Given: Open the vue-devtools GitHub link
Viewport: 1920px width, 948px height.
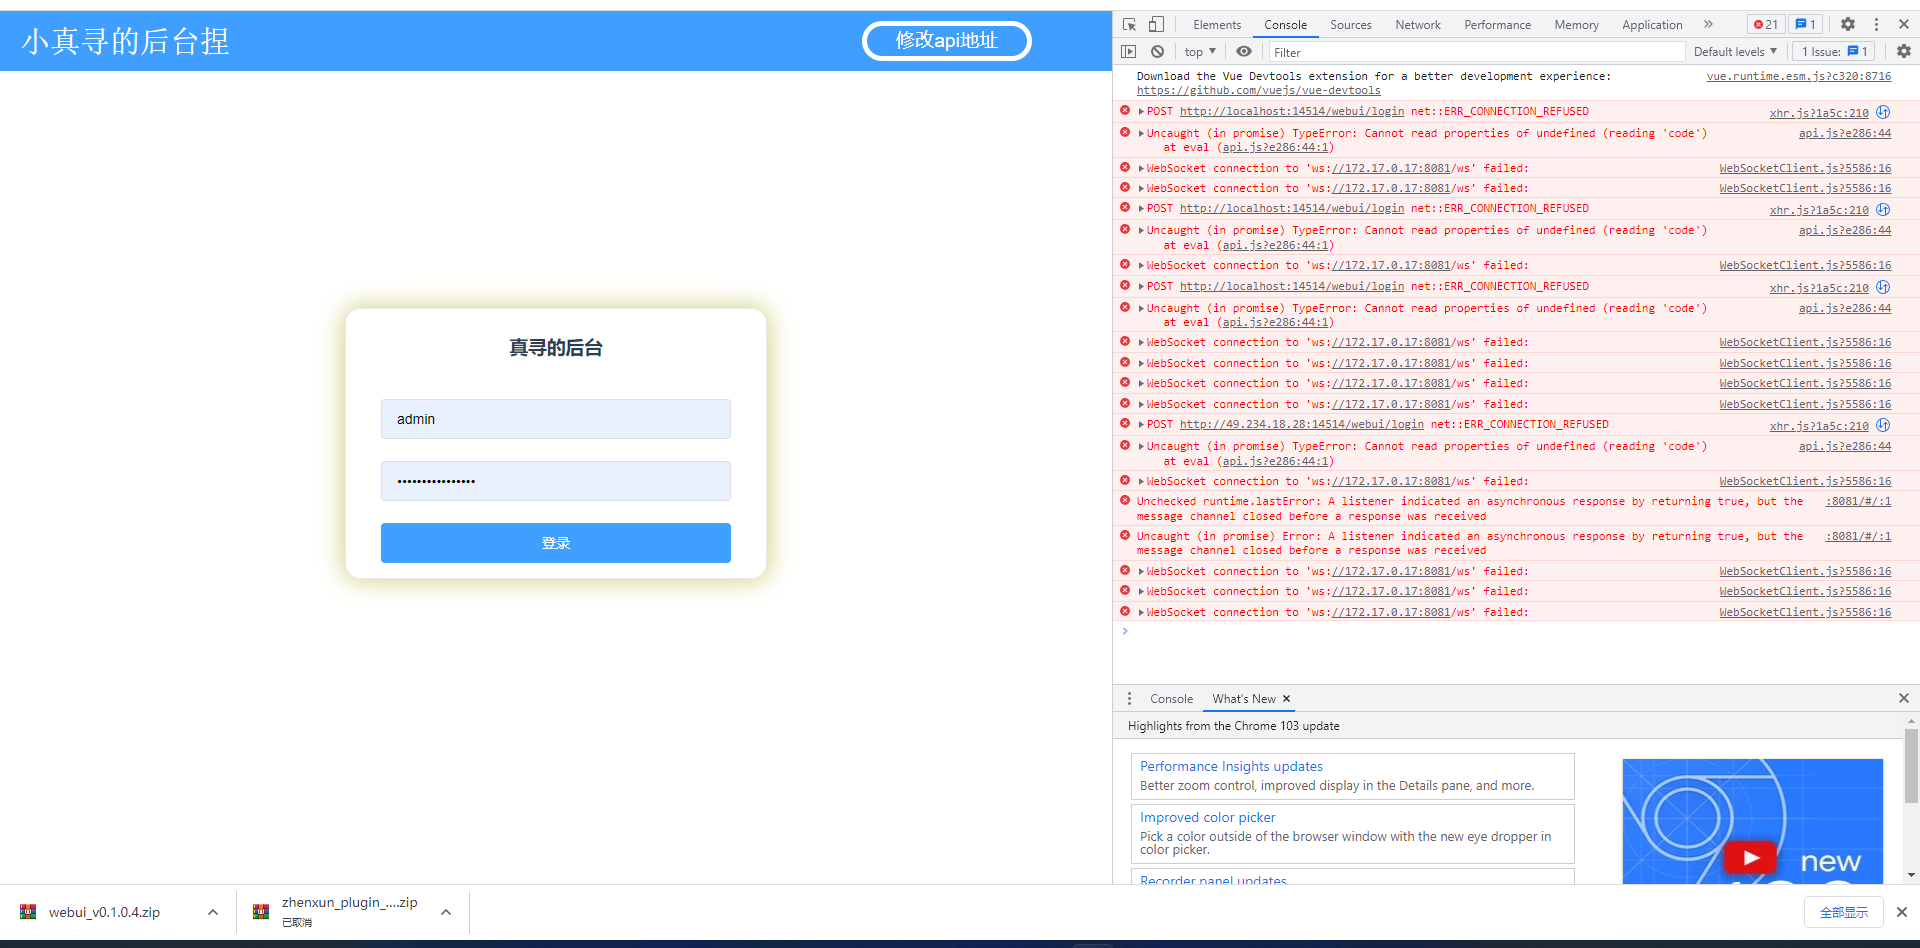Looking at the screenshot, I should pyautogui.click(x=1258, y=90).
